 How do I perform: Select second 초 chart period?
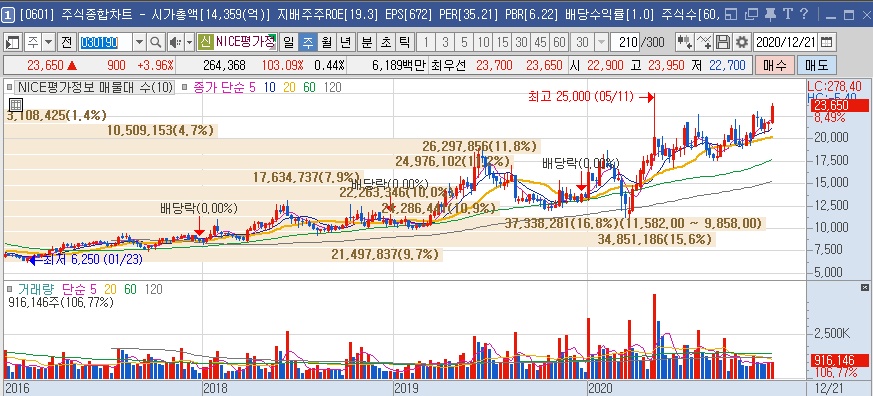[385, 42]
